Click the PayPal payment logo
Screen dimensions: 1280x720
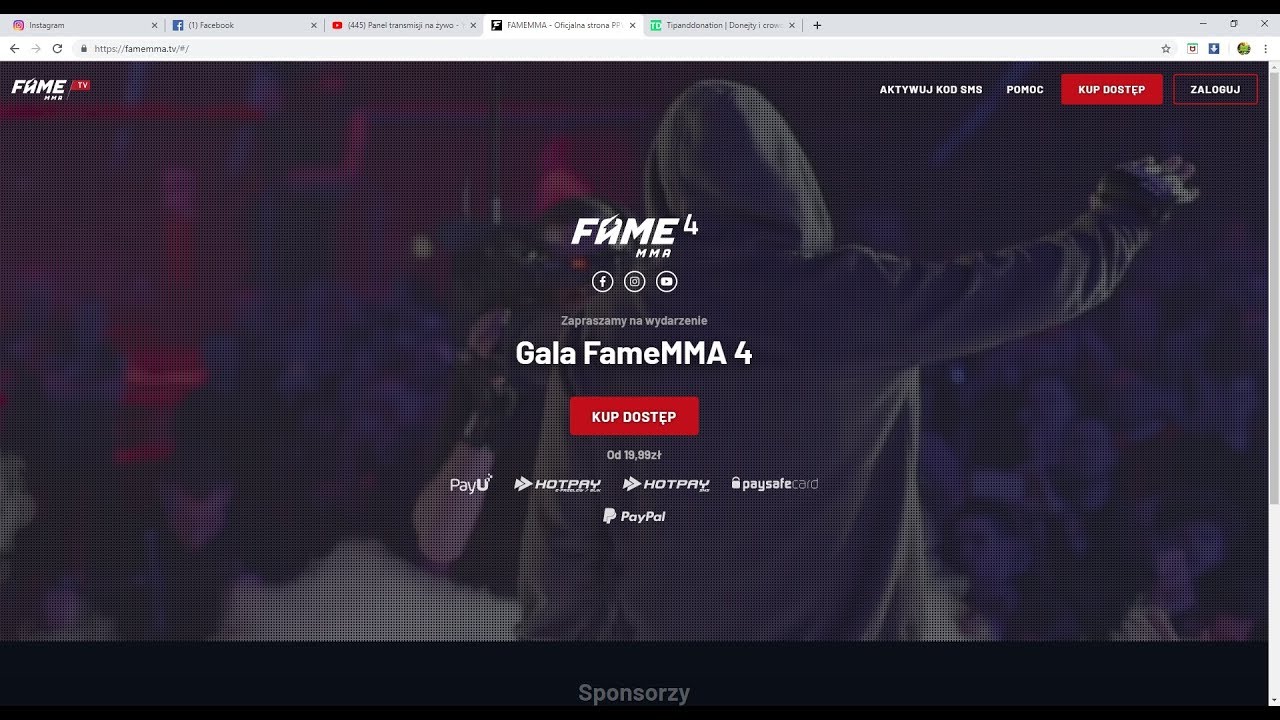[x=634, y=516]
